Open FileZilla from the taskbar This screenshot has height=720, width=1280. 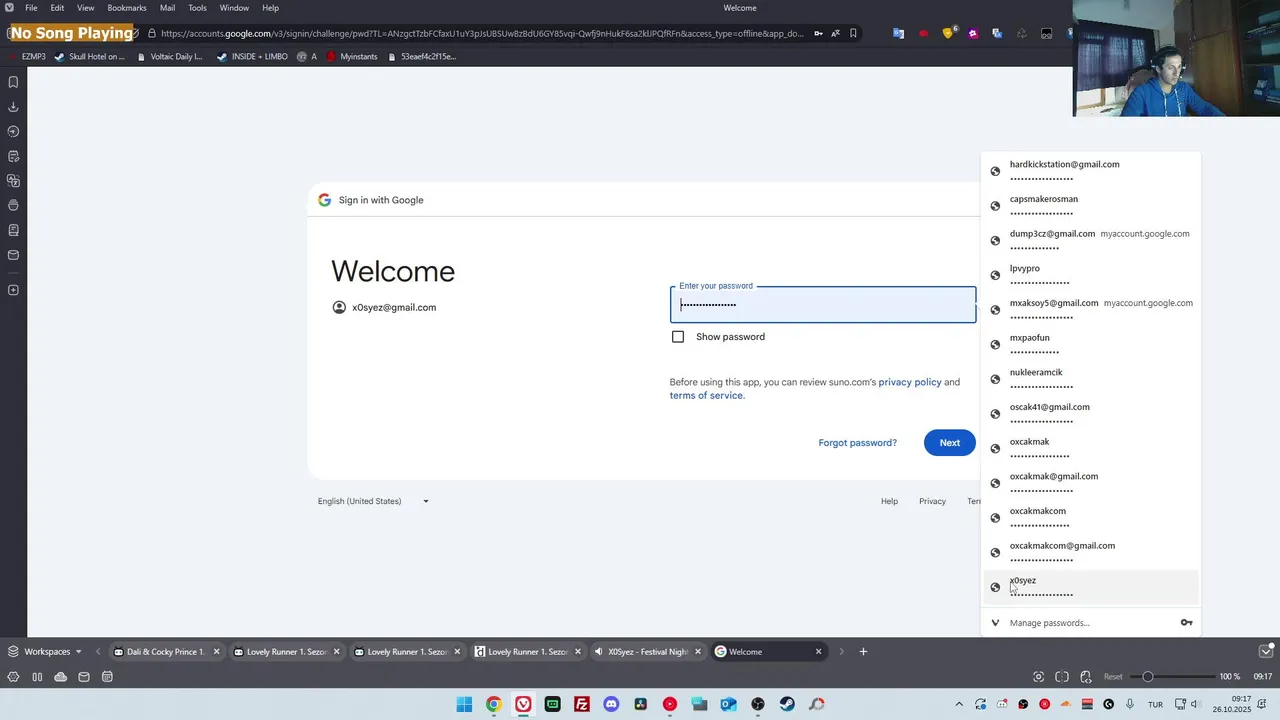[582, 704]
